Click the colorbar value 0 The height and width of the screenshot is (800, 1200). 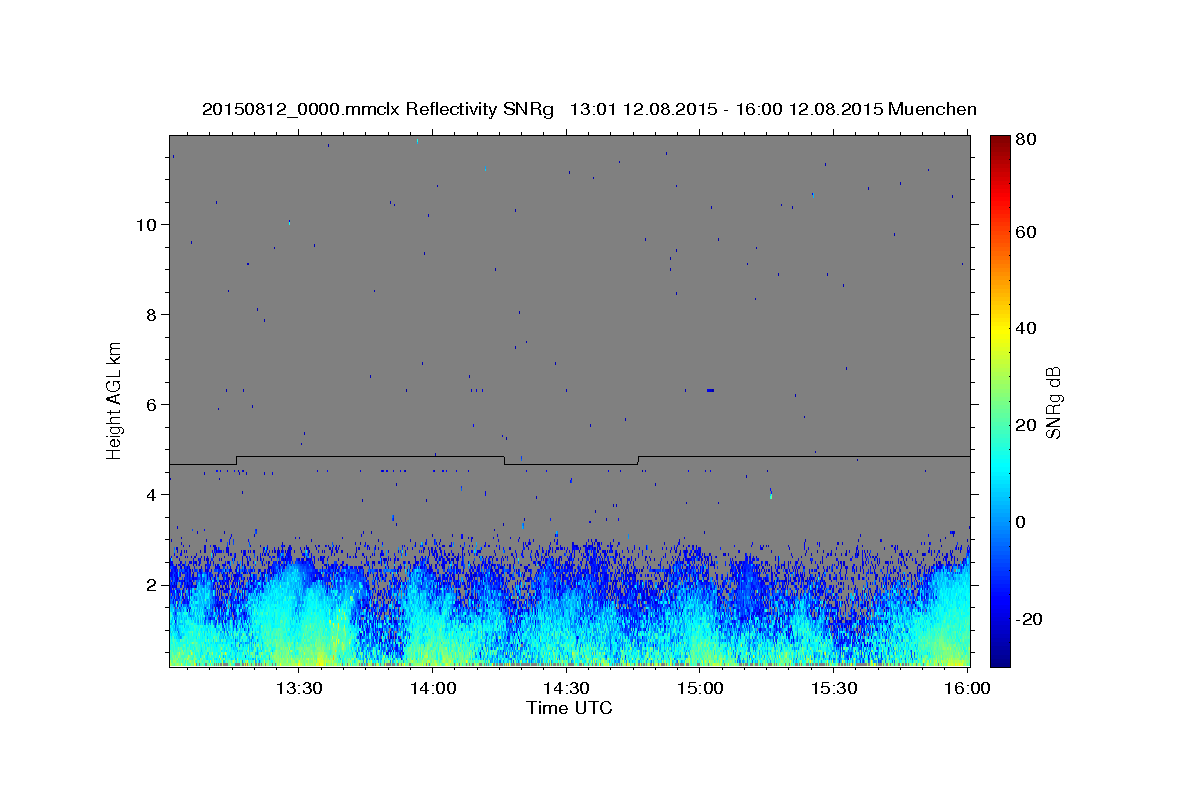pyautogui.click(x=1021, y=522)
